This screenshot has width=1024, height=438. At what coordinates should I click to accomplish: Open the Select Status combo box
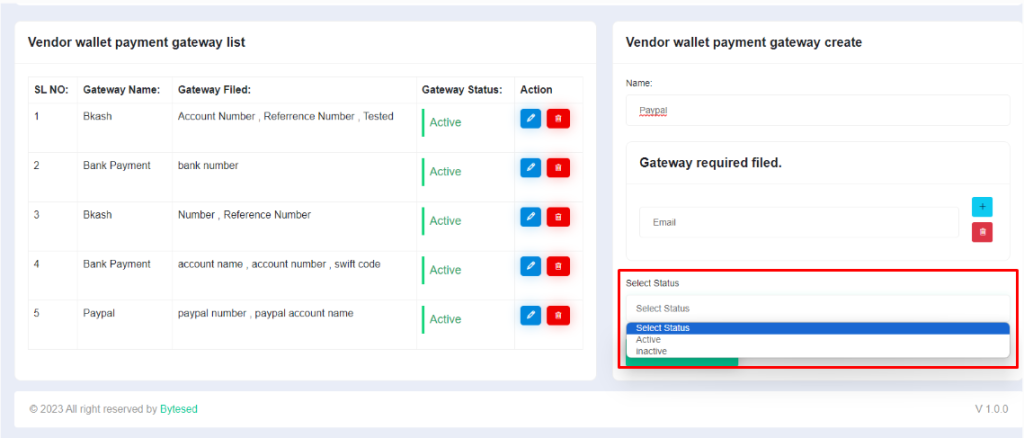tap(818, 308)
